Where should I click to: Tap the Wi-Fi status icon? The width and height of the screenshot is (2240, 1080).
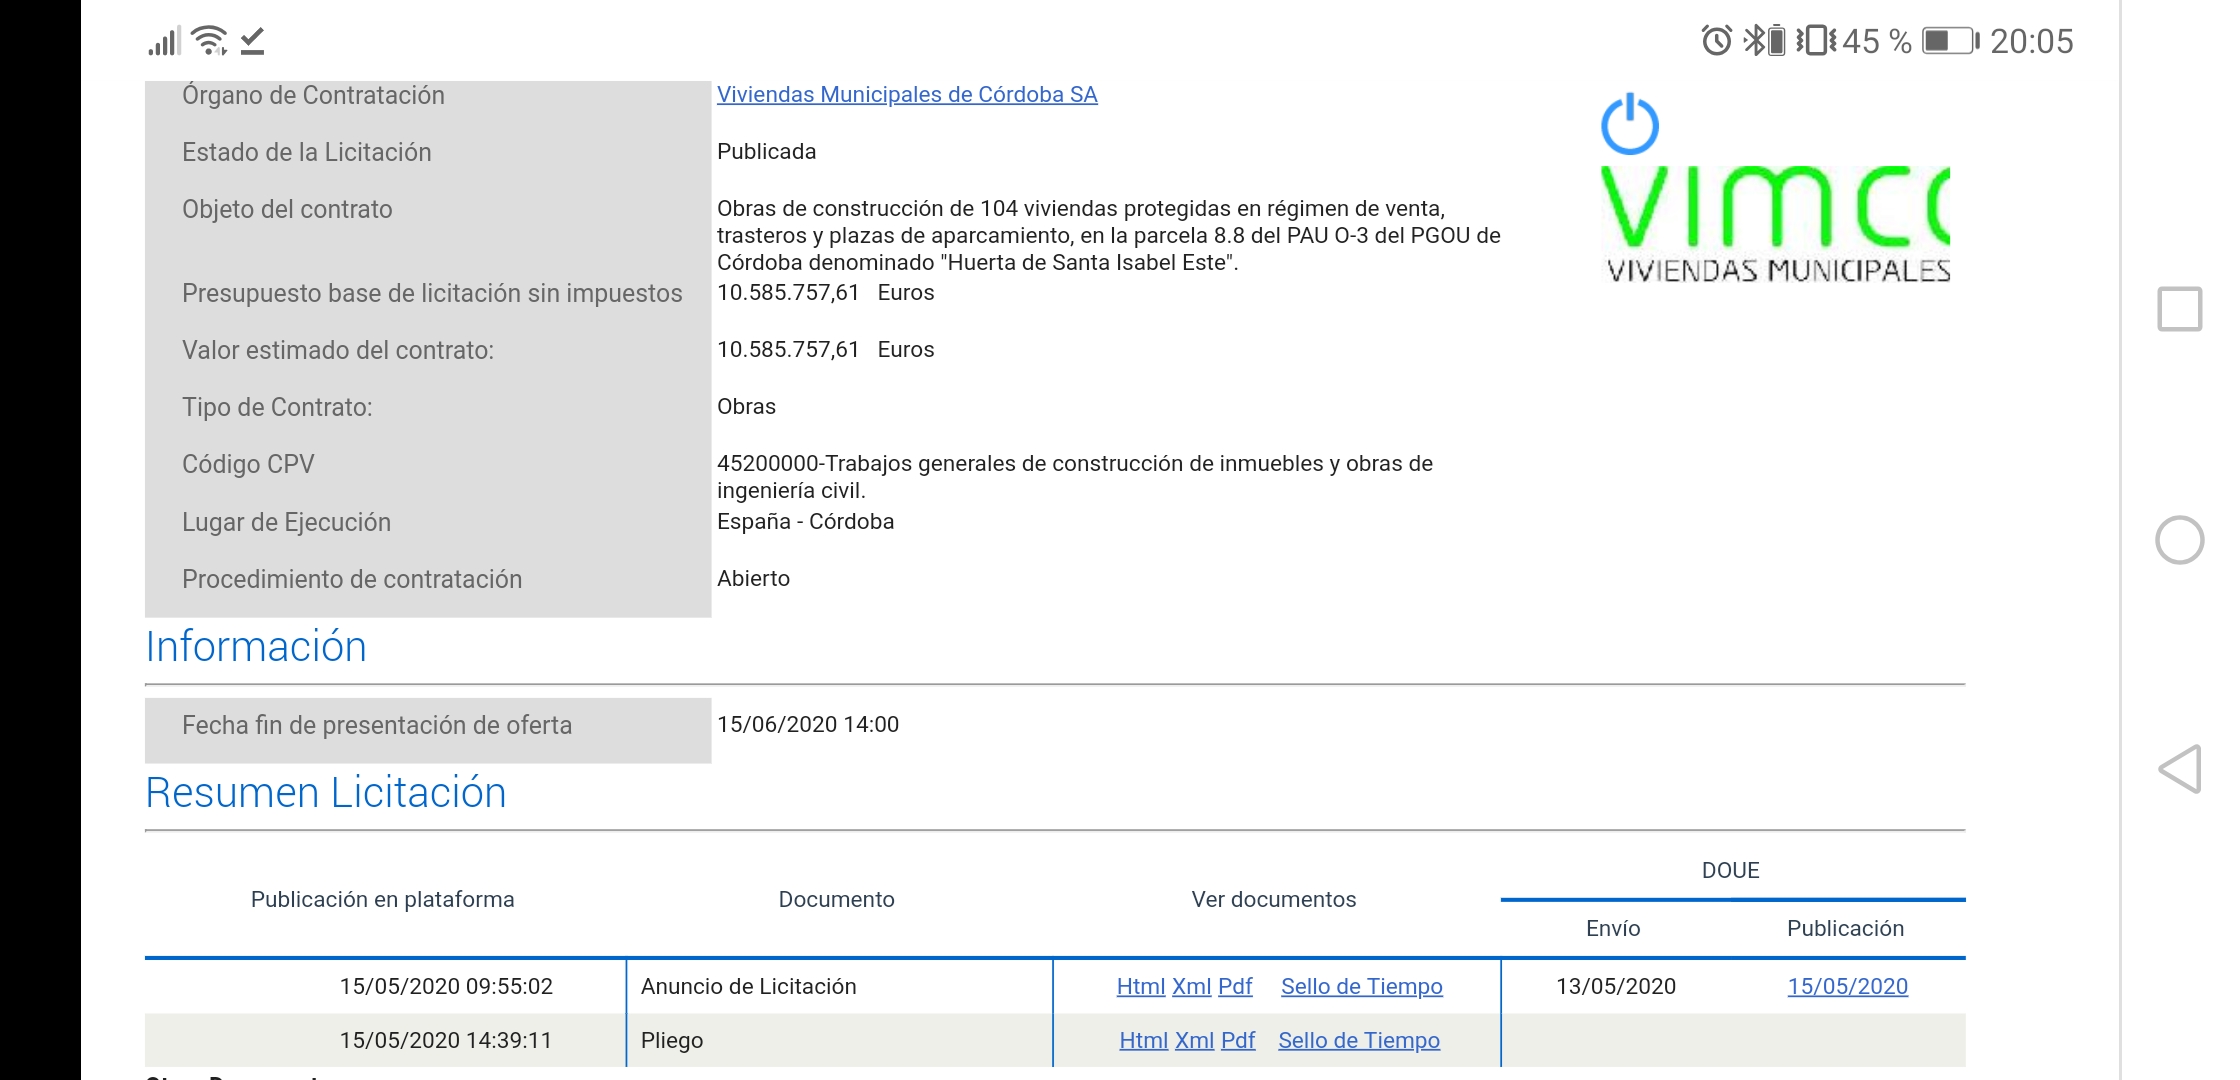pos(209,40)
